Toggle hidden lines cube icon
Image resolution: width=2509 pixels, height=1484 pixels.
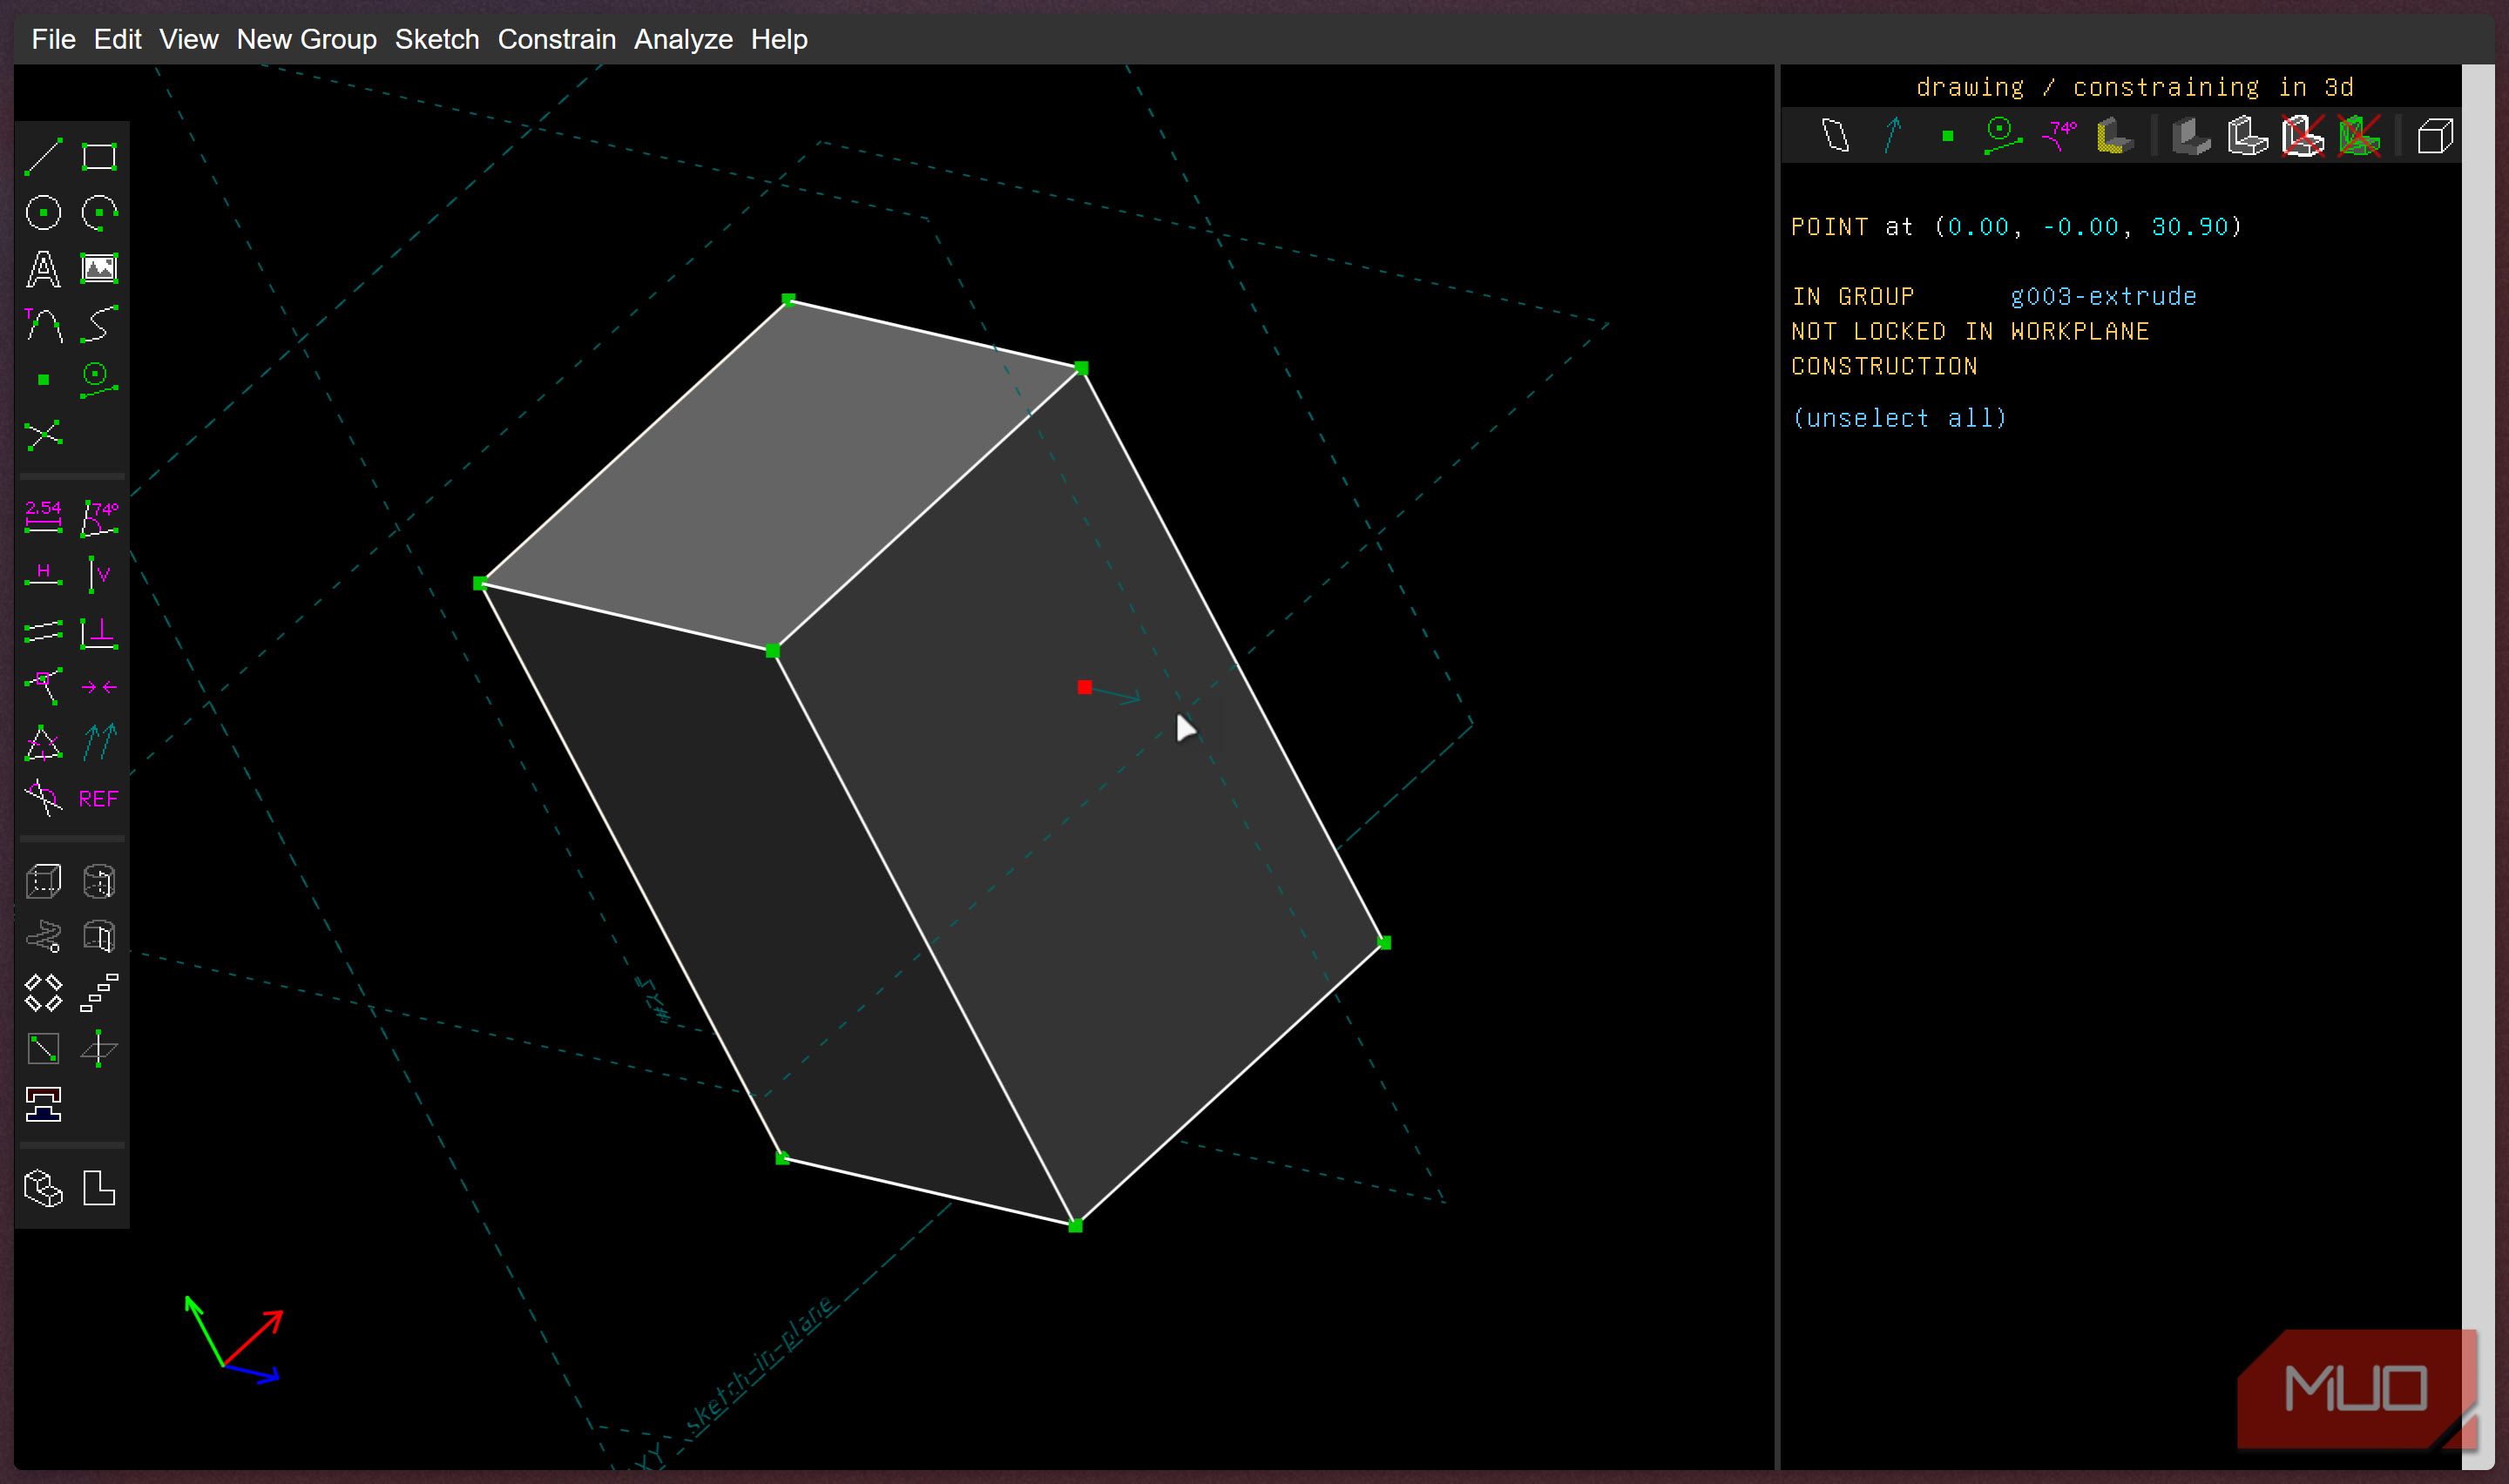(2435, 136)
